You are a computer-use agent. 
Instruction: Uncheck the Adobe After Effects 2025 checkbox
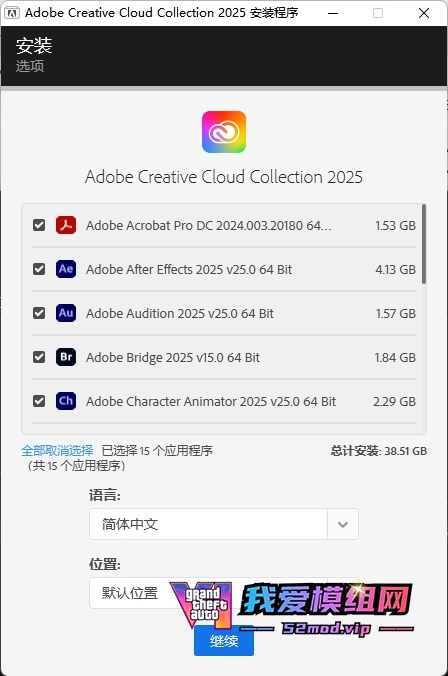coord(39,269)
